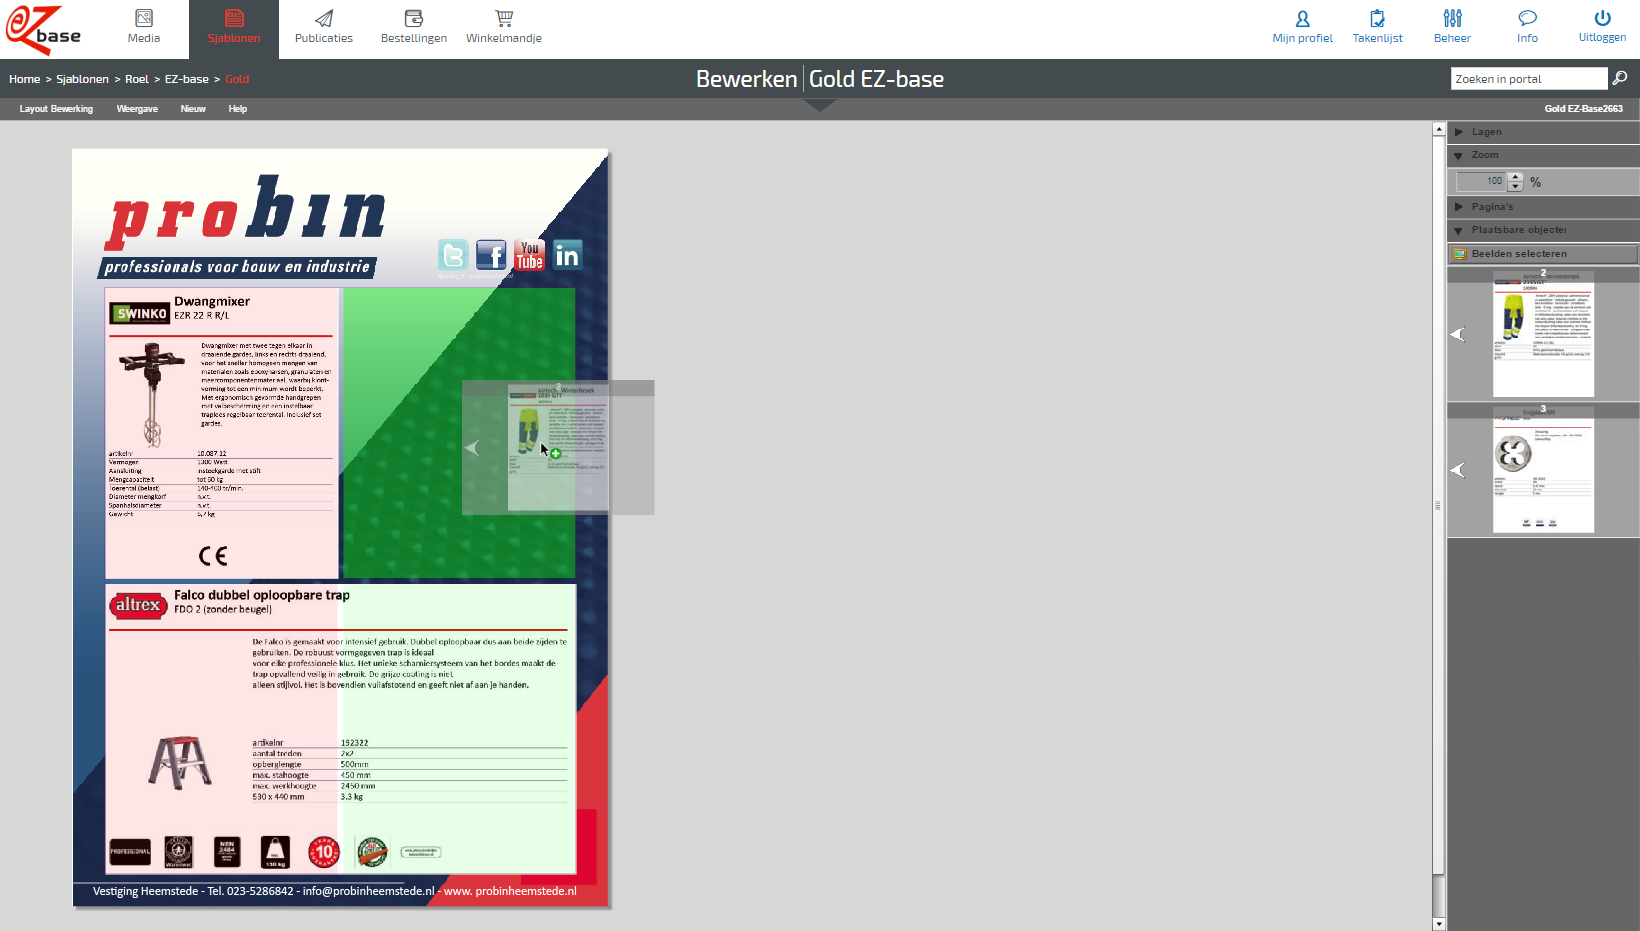Collapse the Plaatsbare objecten panel
This screenshot has height=931, width=1640.
coord(1543,230)
